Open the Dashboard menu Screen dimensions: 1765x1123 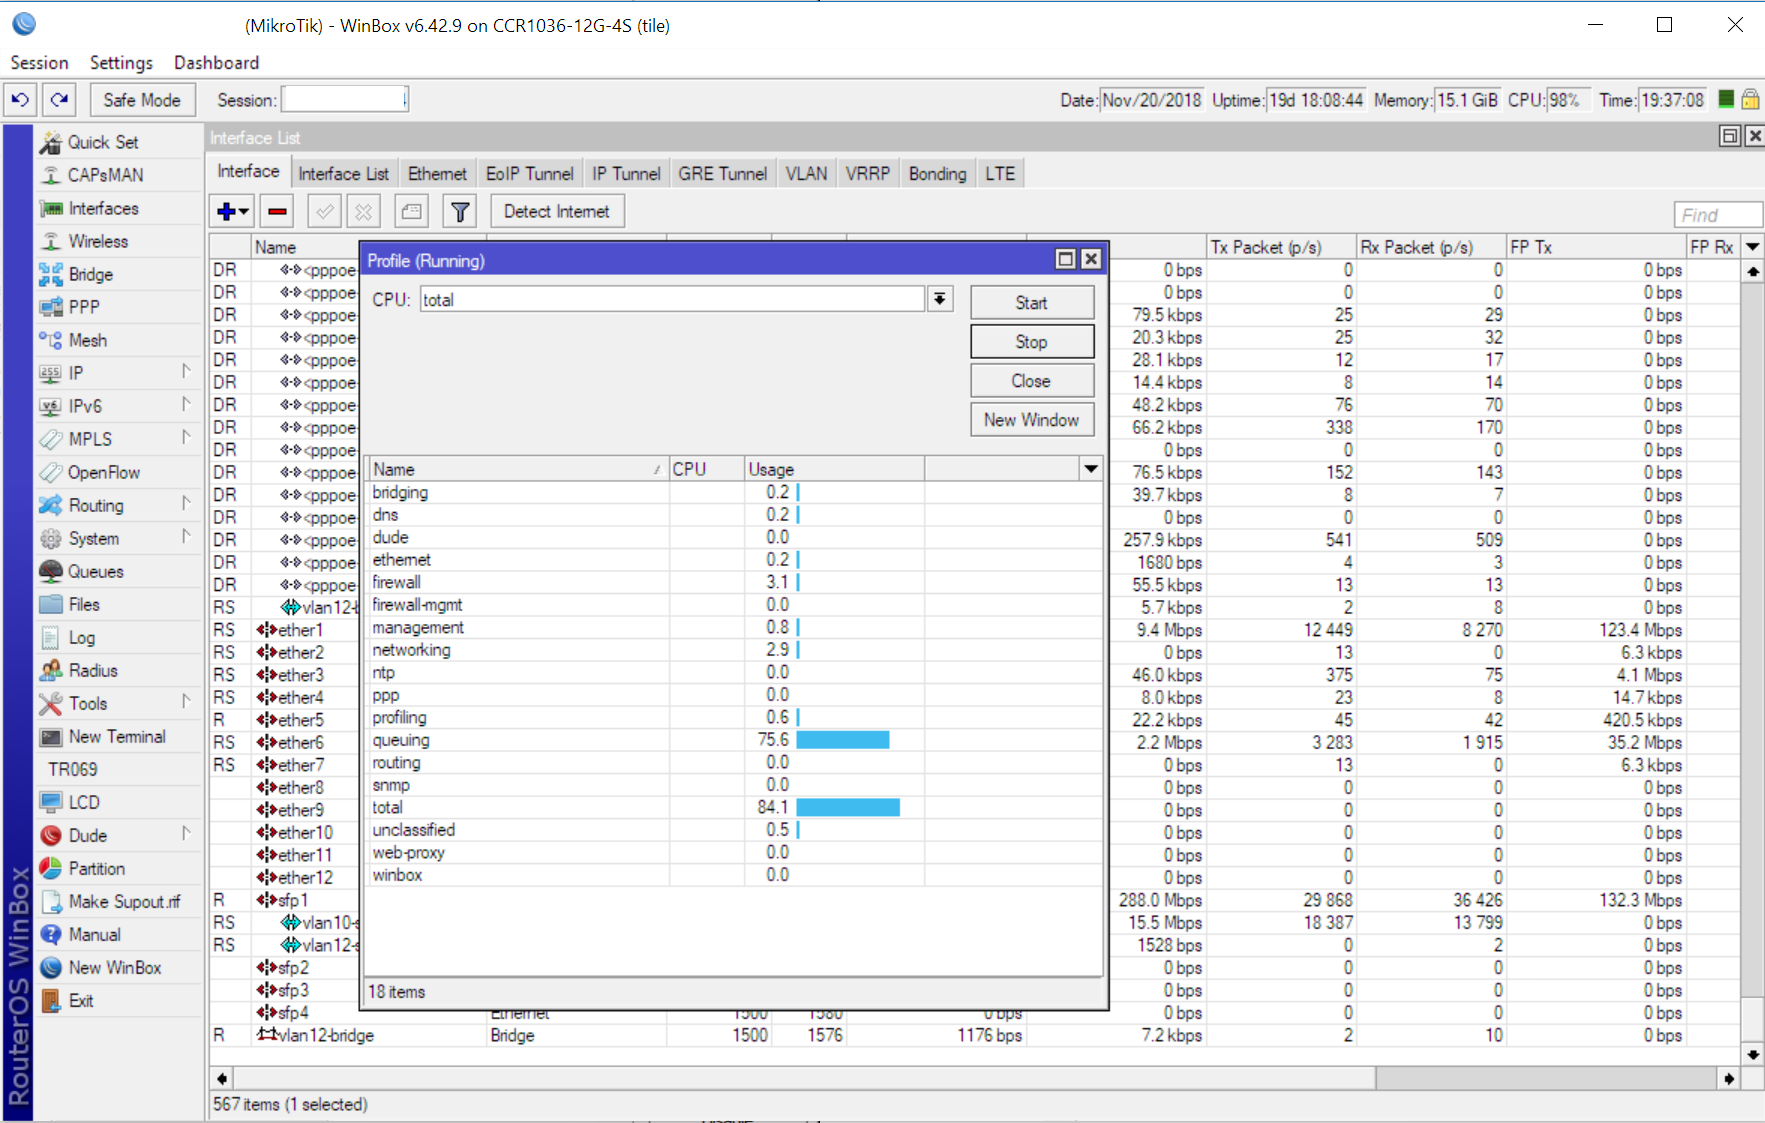click(216, 62)
